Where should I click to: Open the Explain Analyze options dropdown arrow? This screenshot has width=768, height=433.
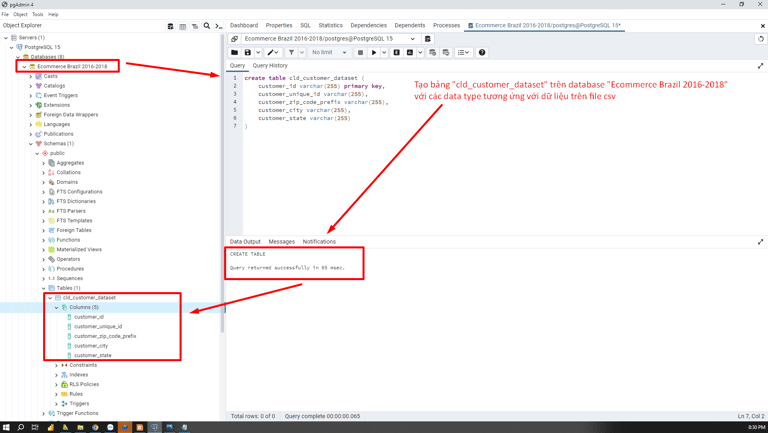tap(420, 52)
